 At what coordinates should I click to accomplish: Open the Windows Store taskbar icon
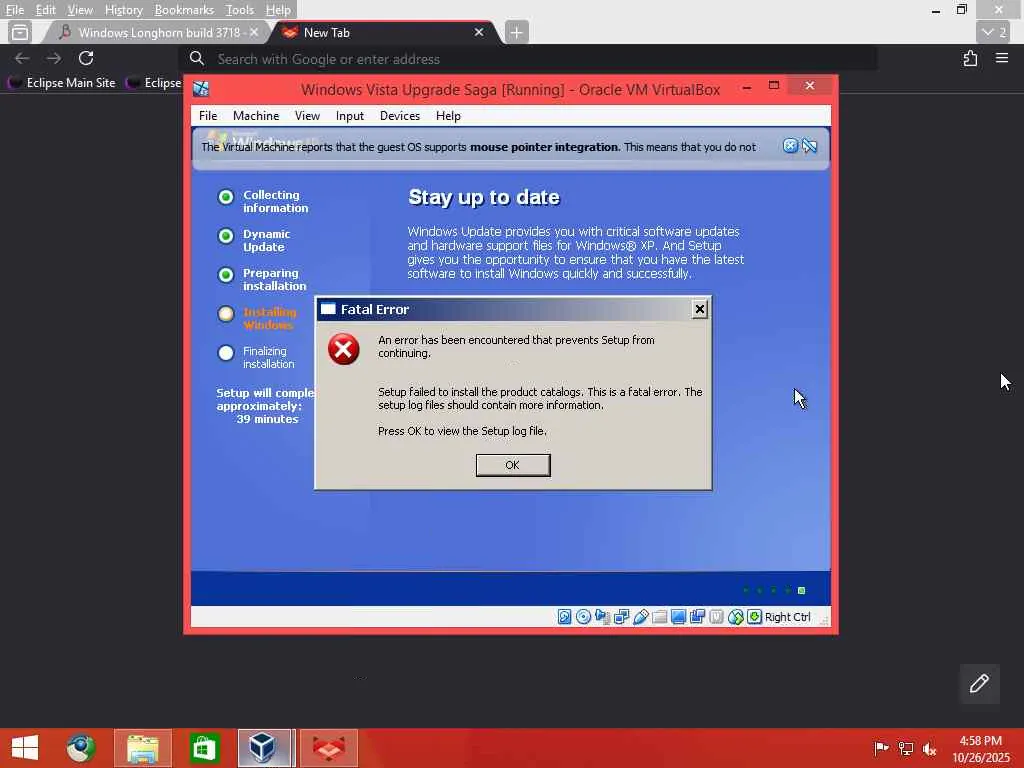pos(204,748)
